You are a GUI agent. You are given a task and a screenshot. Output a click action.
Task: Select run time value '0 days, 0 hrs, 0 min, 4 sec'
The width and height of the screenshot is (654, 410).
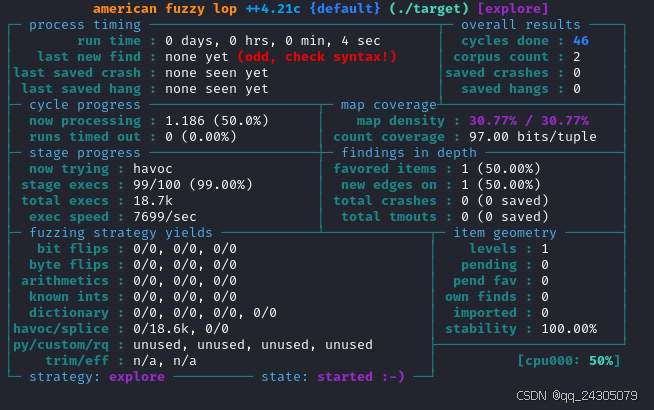(x=273, y=41)
